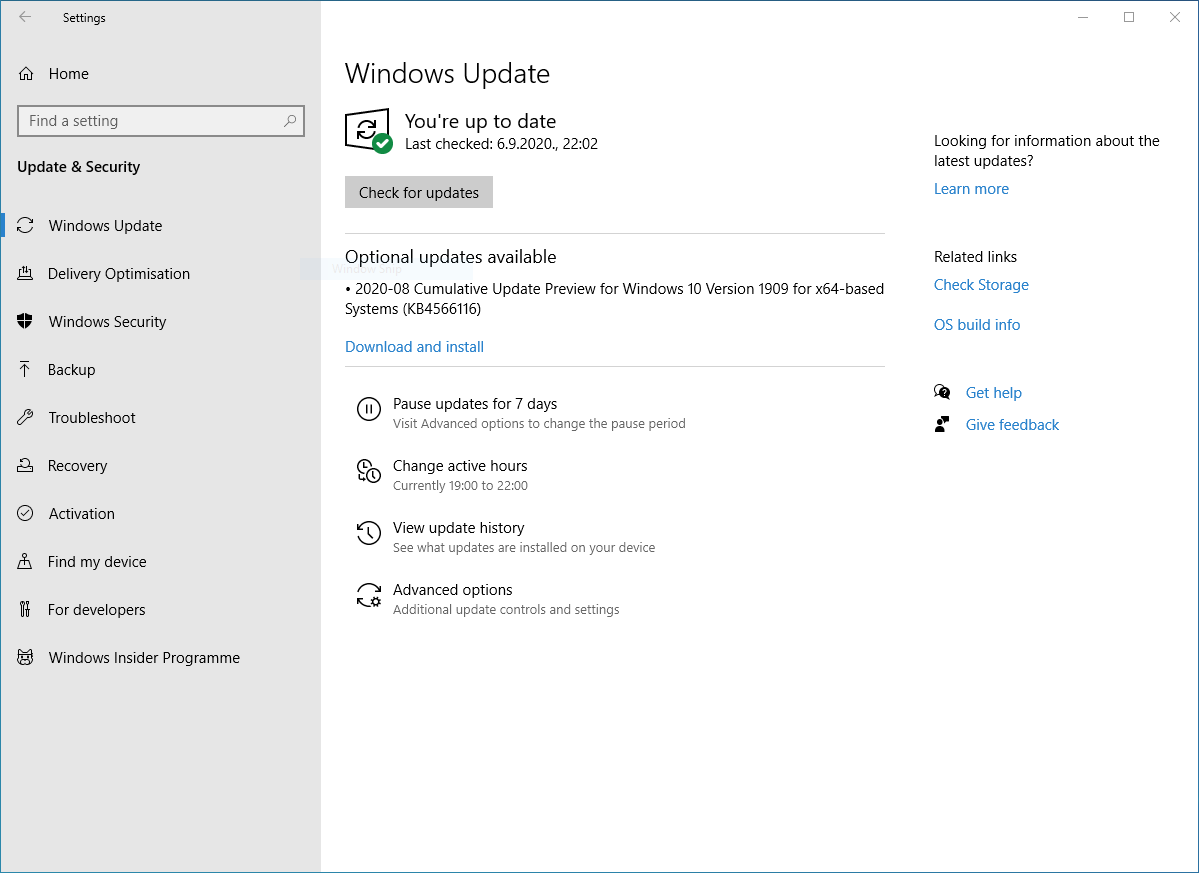Click the advanced options gear icon
1199x873 pixels.
(x=369, y=595)
